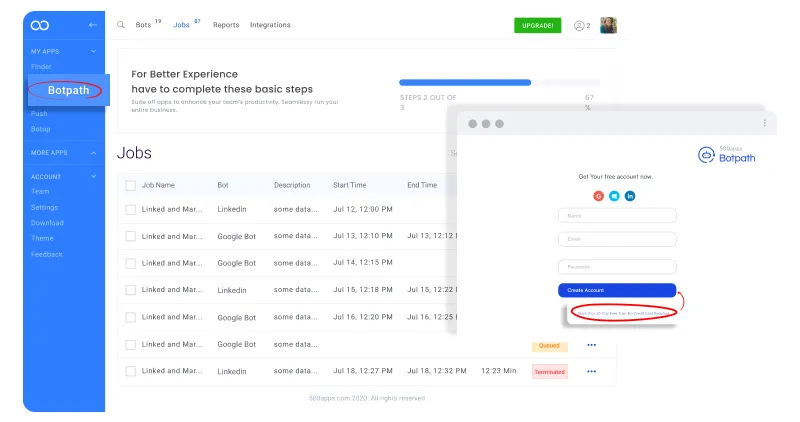Sort by the Description column header
The image size is (800, 422).
tap(292, 185)
